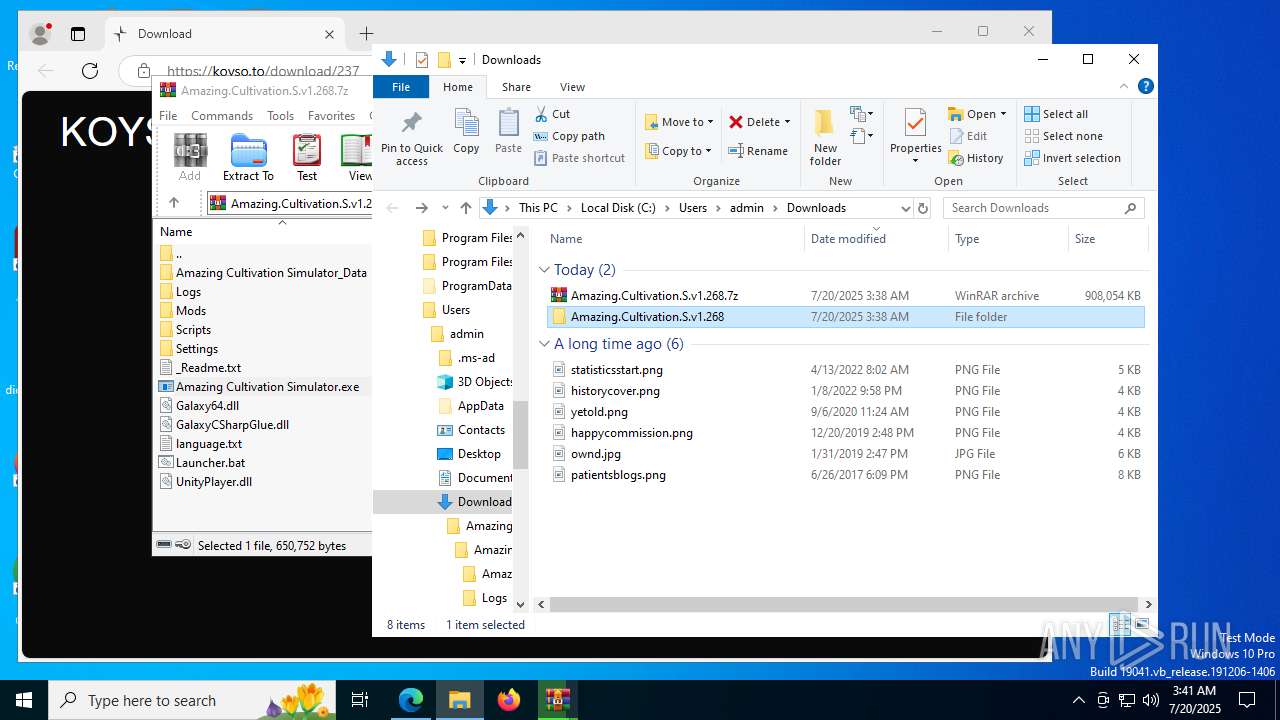Collapse A long time ago (6) group
Image resolution: width=1280 pixels, height=720 pixels.
pyautogui.click(x=545, y=344)
